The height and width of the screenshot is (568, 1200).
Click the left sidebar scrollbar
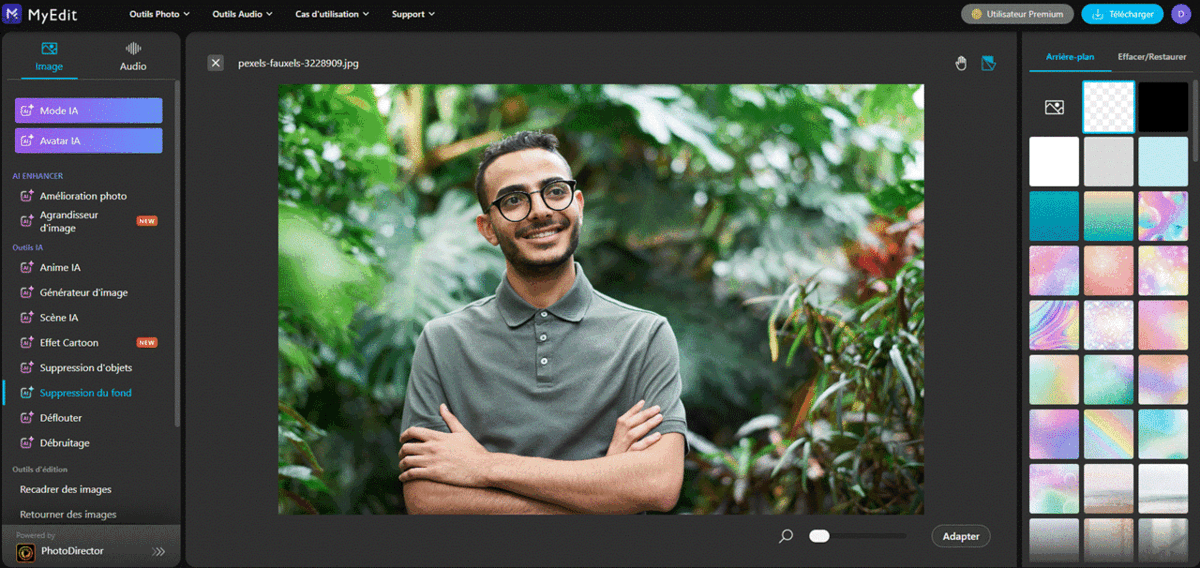[x=177, y=253]
